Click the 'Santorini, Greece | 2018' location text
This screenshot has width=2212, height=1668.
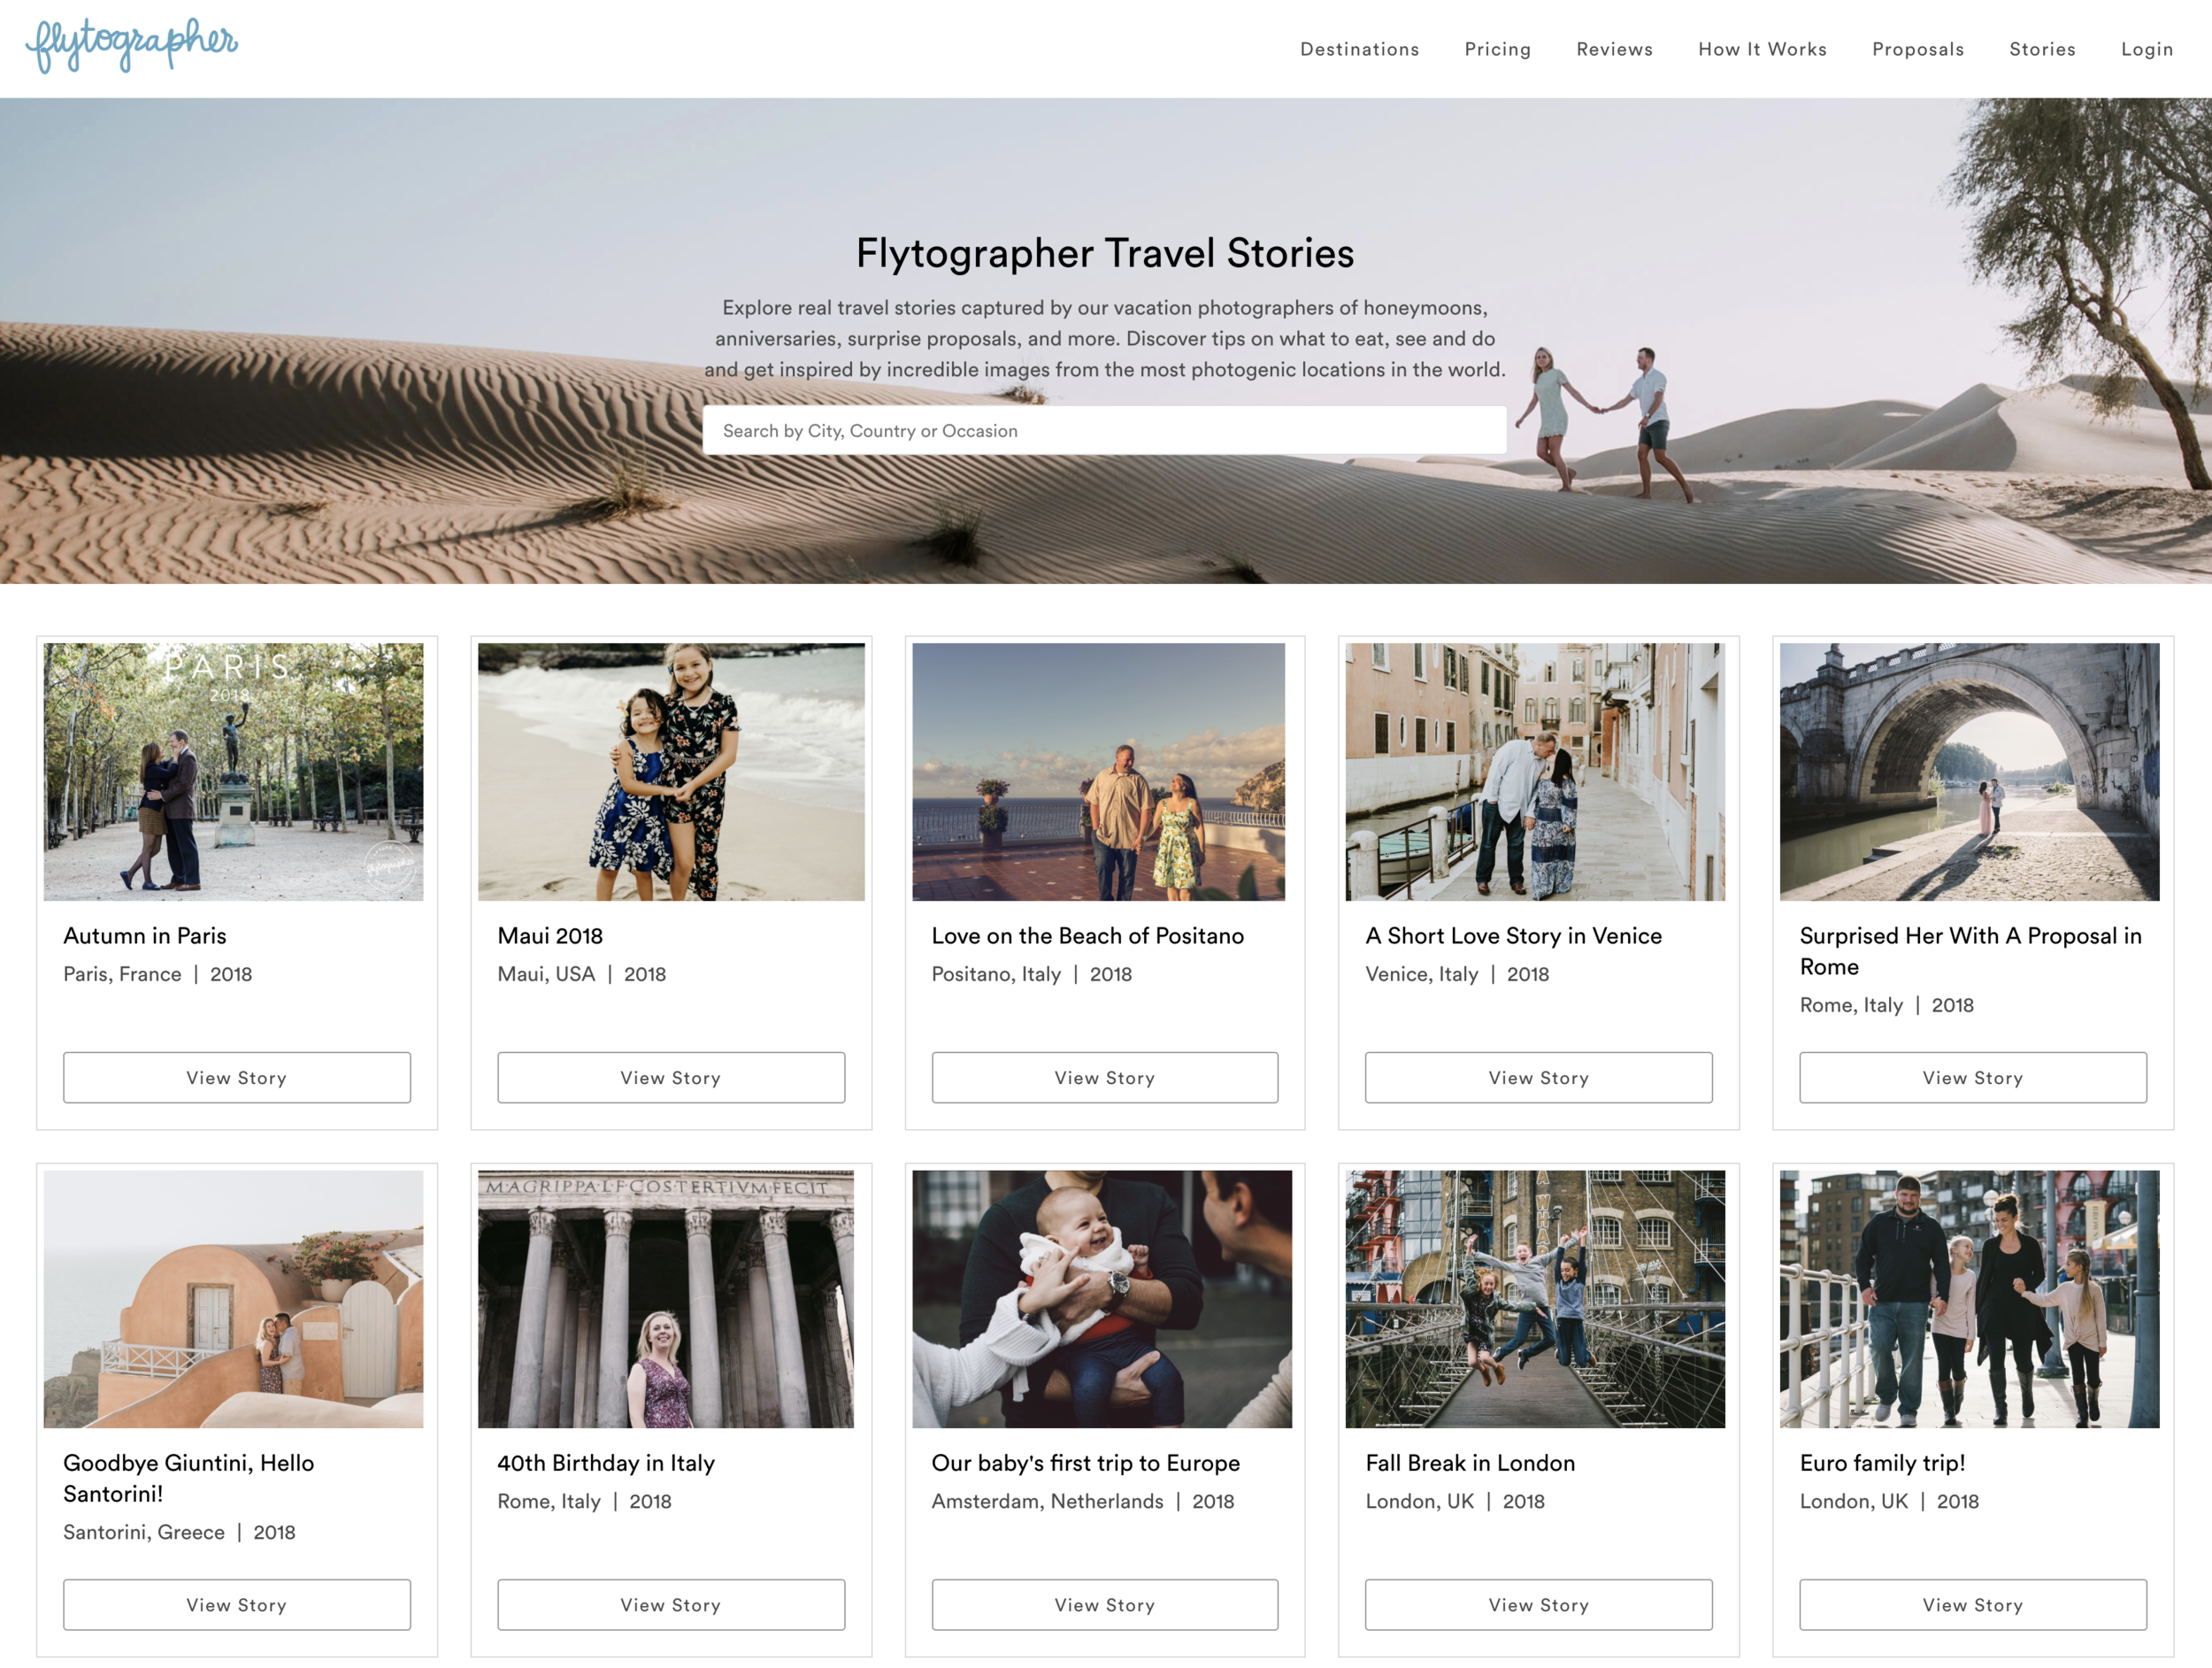click(179, 1532)
